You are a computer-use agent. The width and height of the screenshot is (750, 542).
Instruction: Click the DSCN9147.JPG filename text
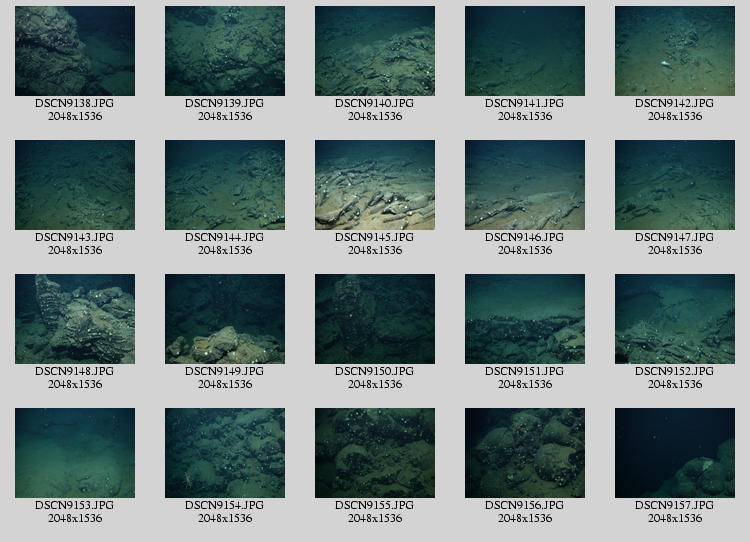[x=675, y=237]
